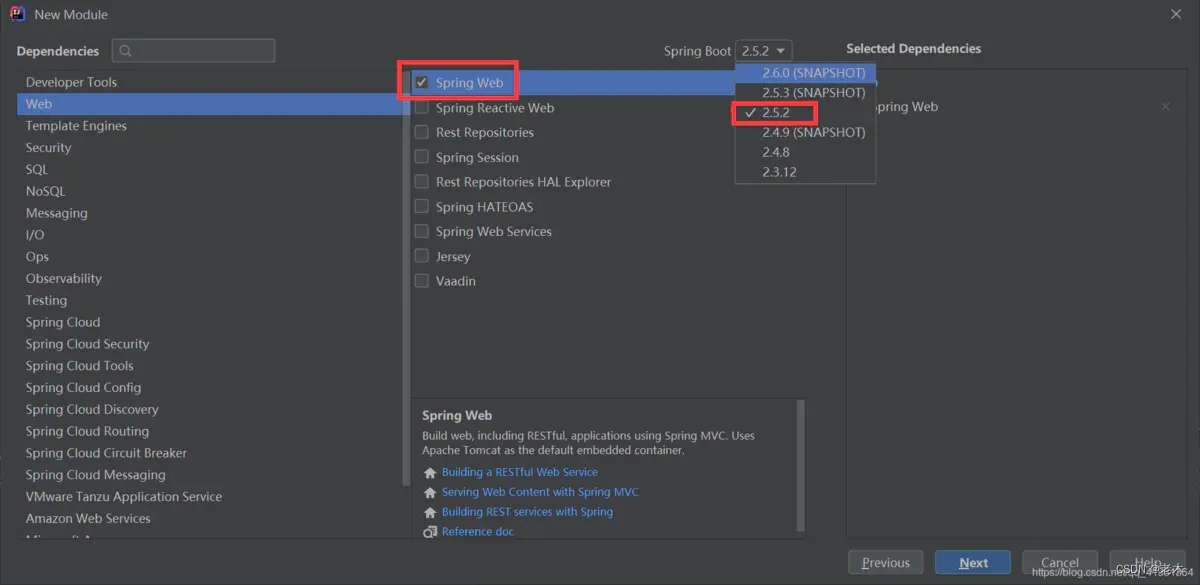This screenshot has height=585, width=1200.
Task: Click the search magnifier icon in Dependencies
Action: tap(125, 51)
